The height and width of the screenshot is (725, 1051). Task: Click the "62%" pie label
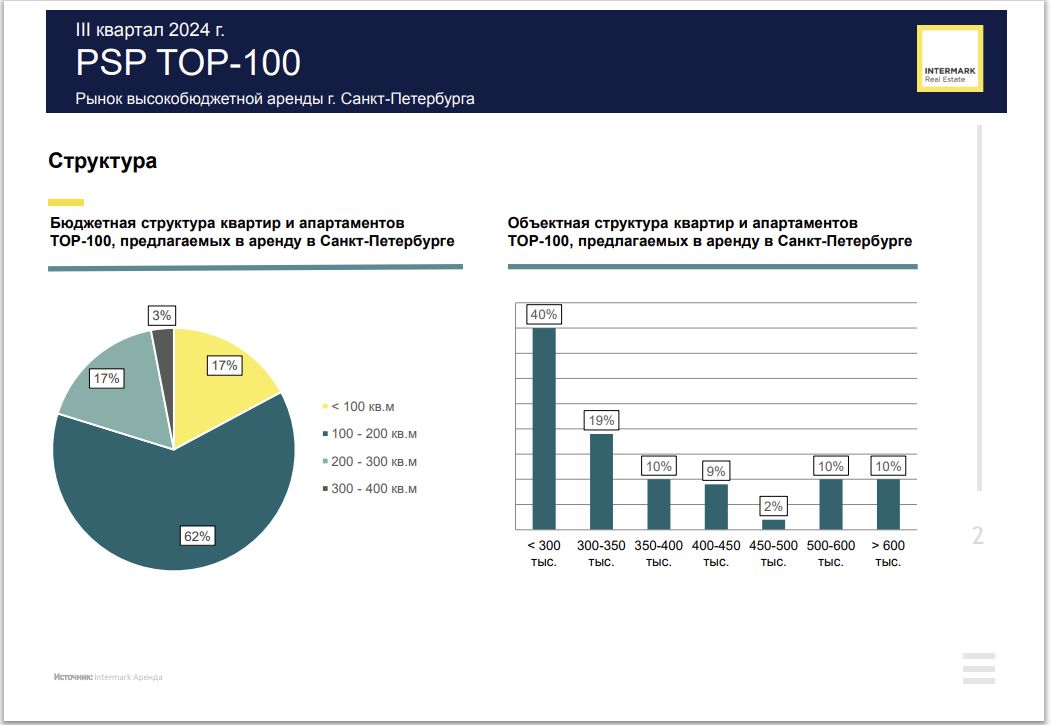tap(197, 536)
